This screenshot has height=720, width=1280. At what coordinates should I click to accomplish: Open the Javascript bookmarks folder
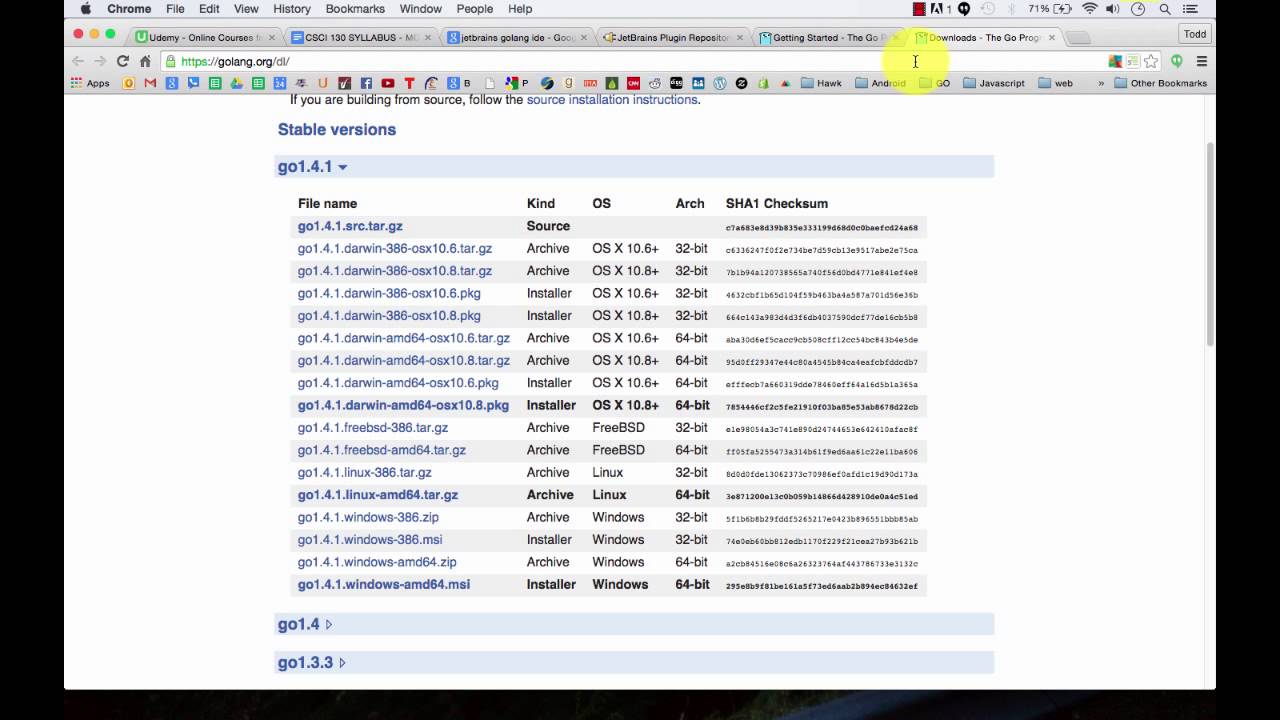(x=994, y=83)
